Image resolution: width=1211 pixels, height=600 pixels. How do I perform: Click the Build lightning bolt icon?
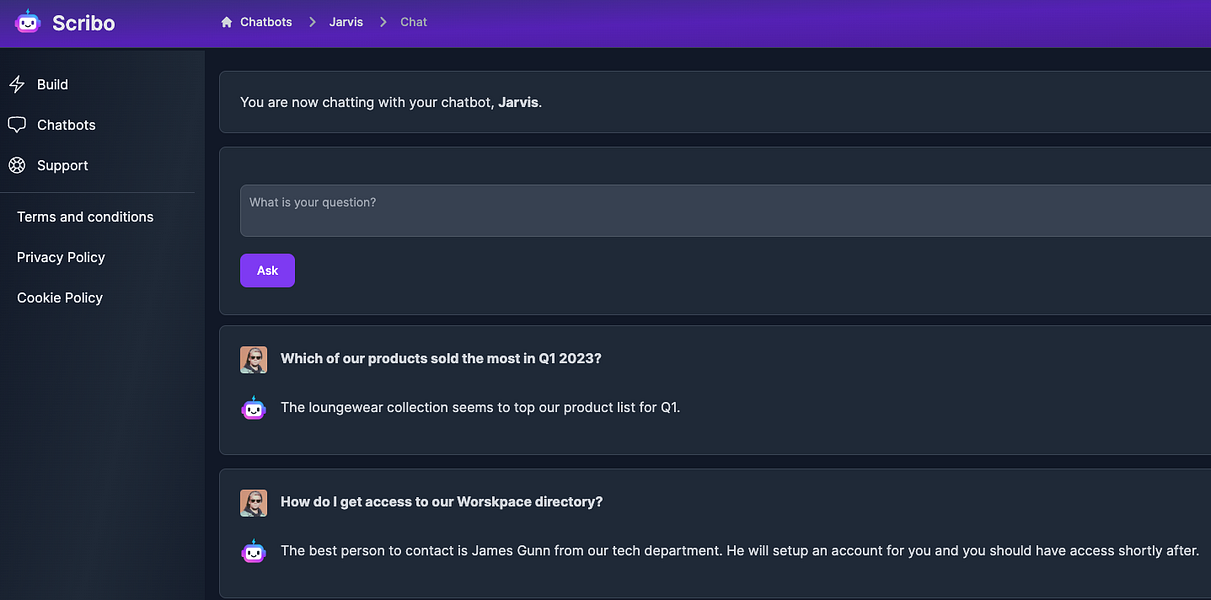[x=16, y=85]
